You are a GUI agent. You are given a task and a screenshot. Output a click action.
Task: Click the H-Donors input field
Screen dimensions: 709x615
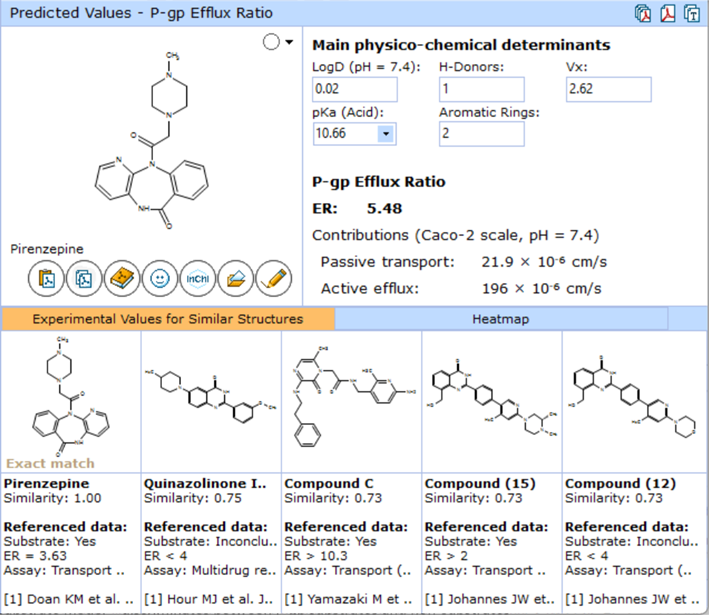[481, 90]
